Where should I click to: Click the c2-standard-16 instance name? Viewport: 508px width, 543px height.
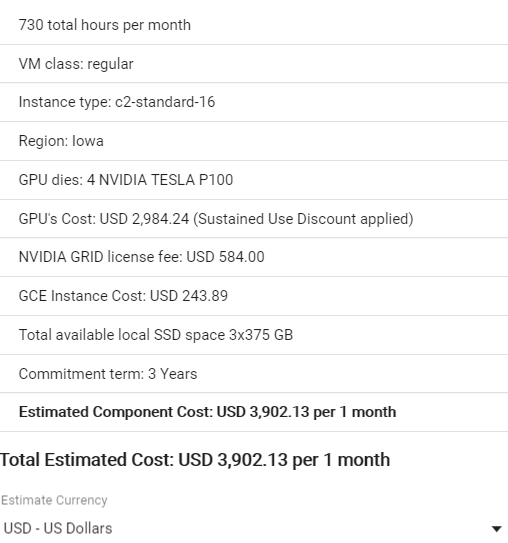tap(165, 102)
